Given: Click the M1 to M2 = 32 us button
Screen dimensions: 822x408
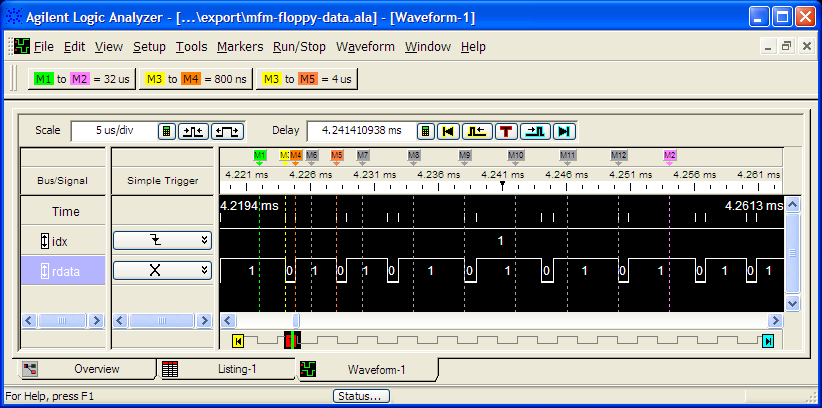Looking at the screenshot, I should (x=82, y=79).
